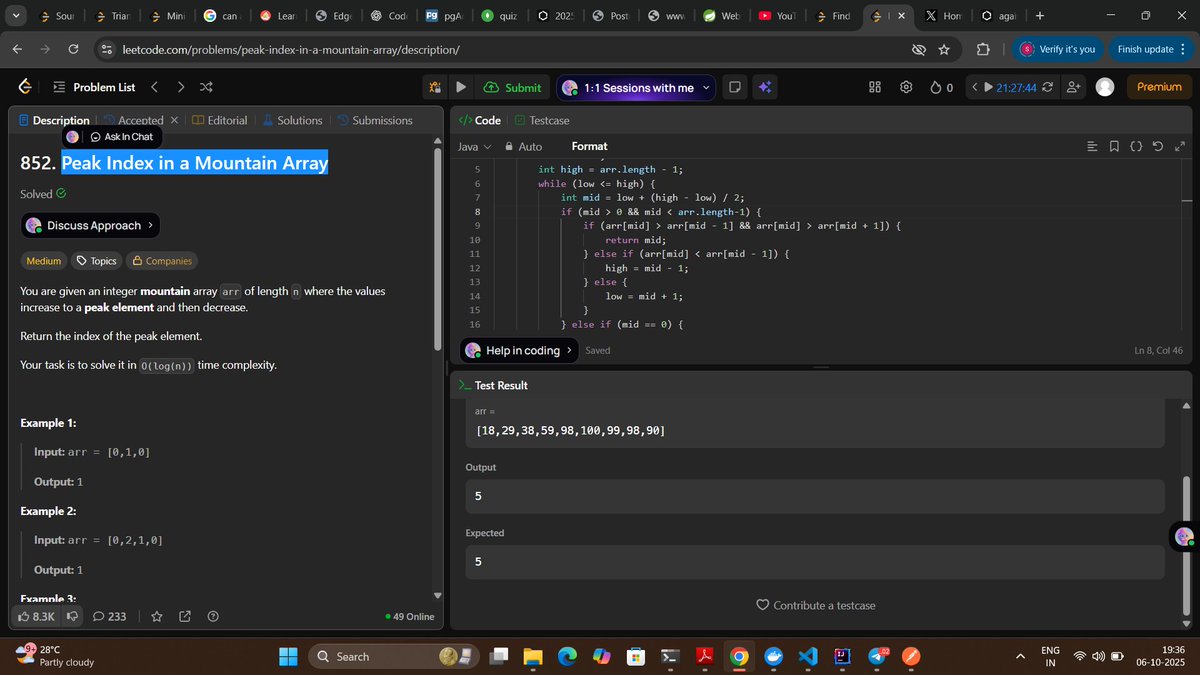Open the notes icon in toolbar
This screenshot has height=675, width=1200.
pos(735,88)
